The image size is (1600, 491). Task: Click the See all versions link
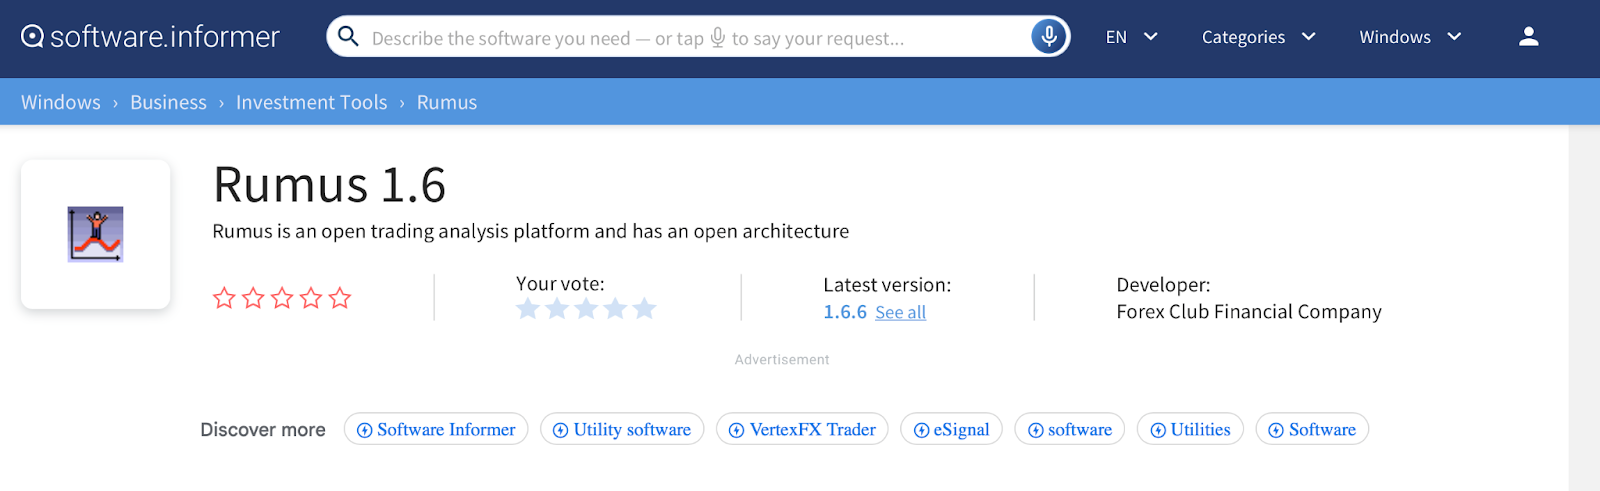[x=900, y=313]
